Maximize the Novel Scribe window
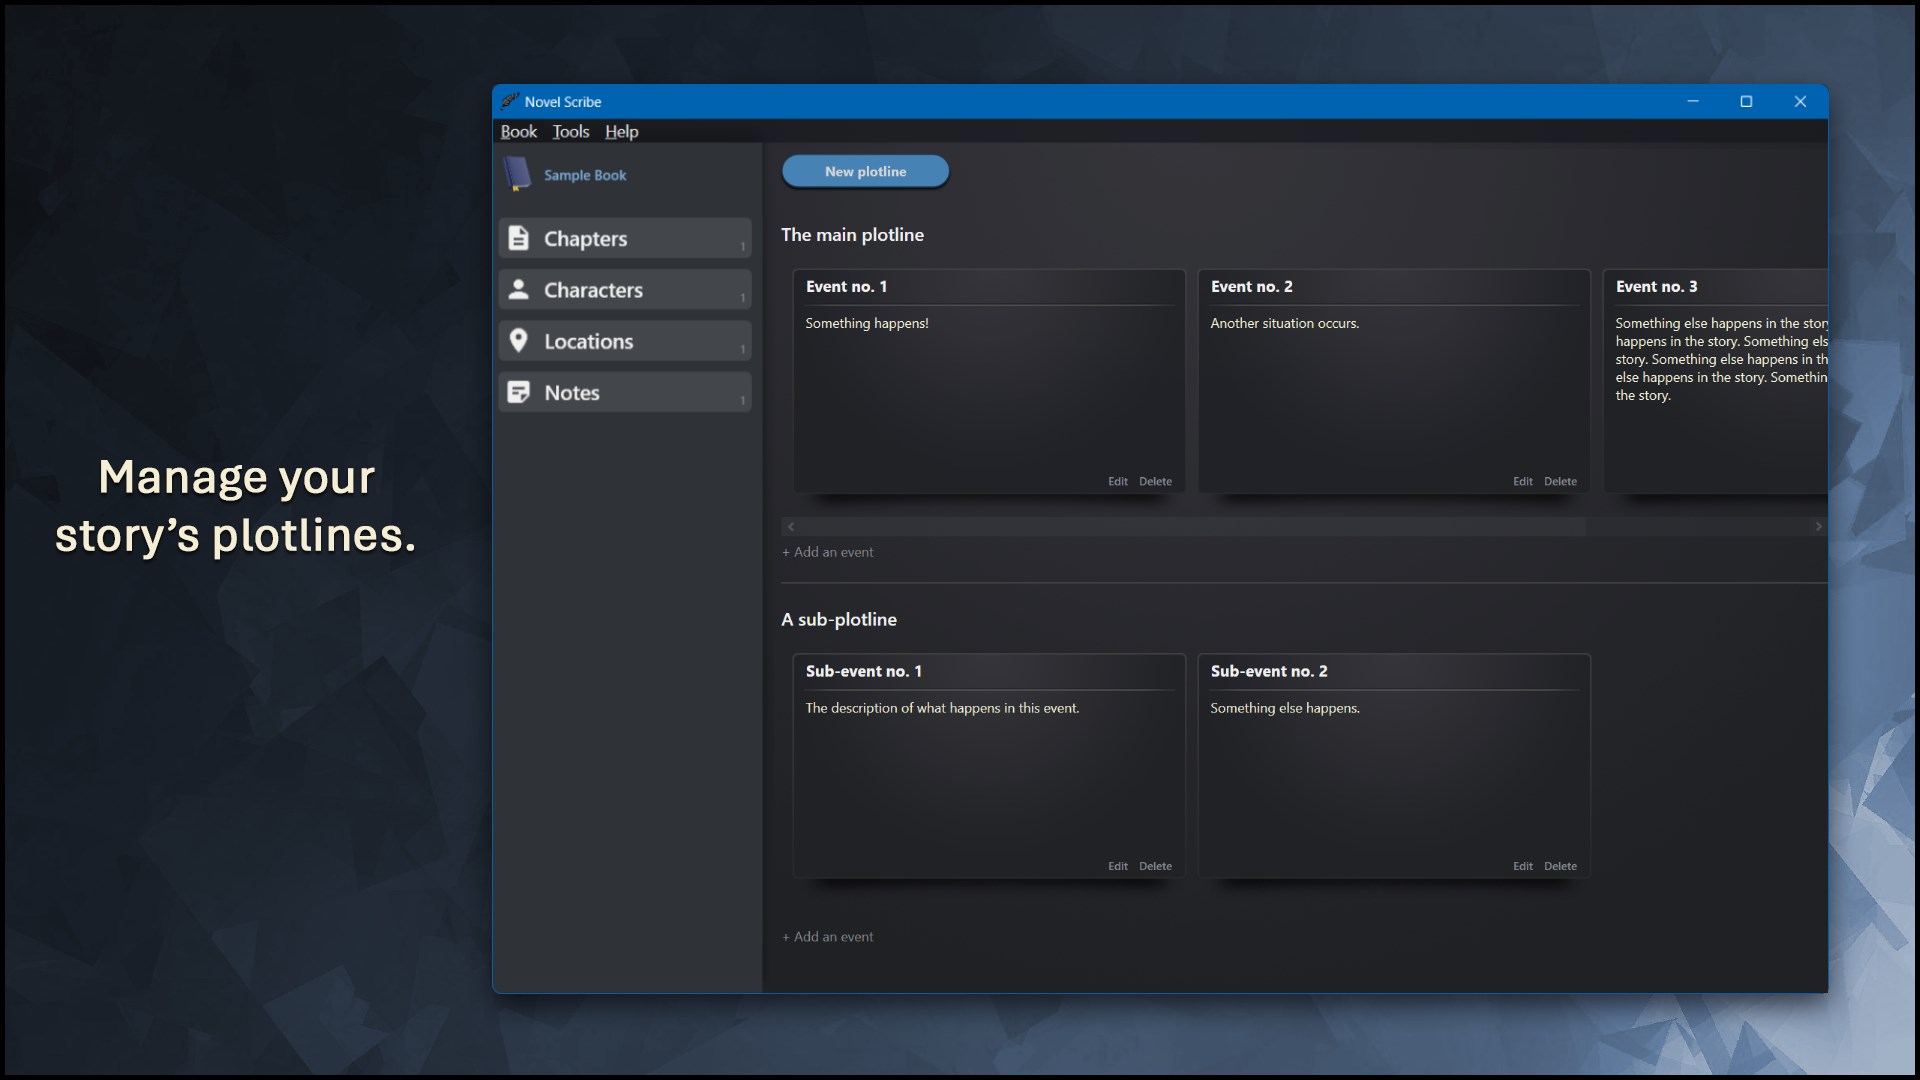1920x1080 pixels. pos(1746,101)
